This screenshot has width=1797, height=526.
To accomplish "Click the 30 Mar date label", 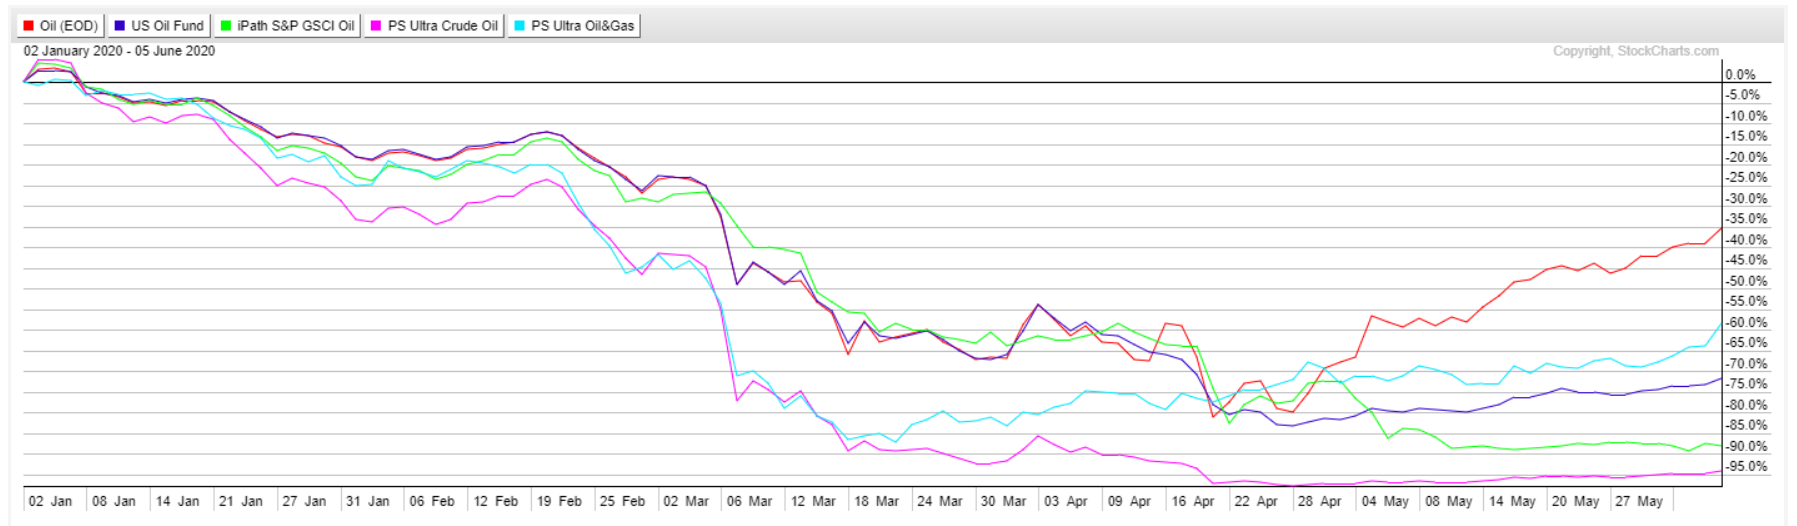I will (x=1003, y=501).
